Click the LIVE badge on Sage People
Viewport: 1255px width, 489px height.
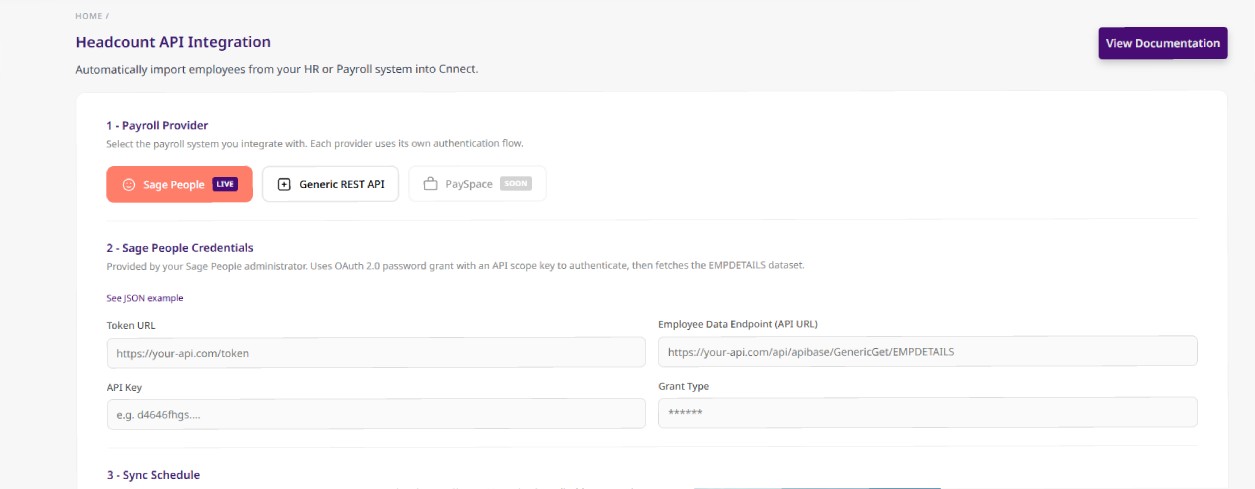point(225,184)
